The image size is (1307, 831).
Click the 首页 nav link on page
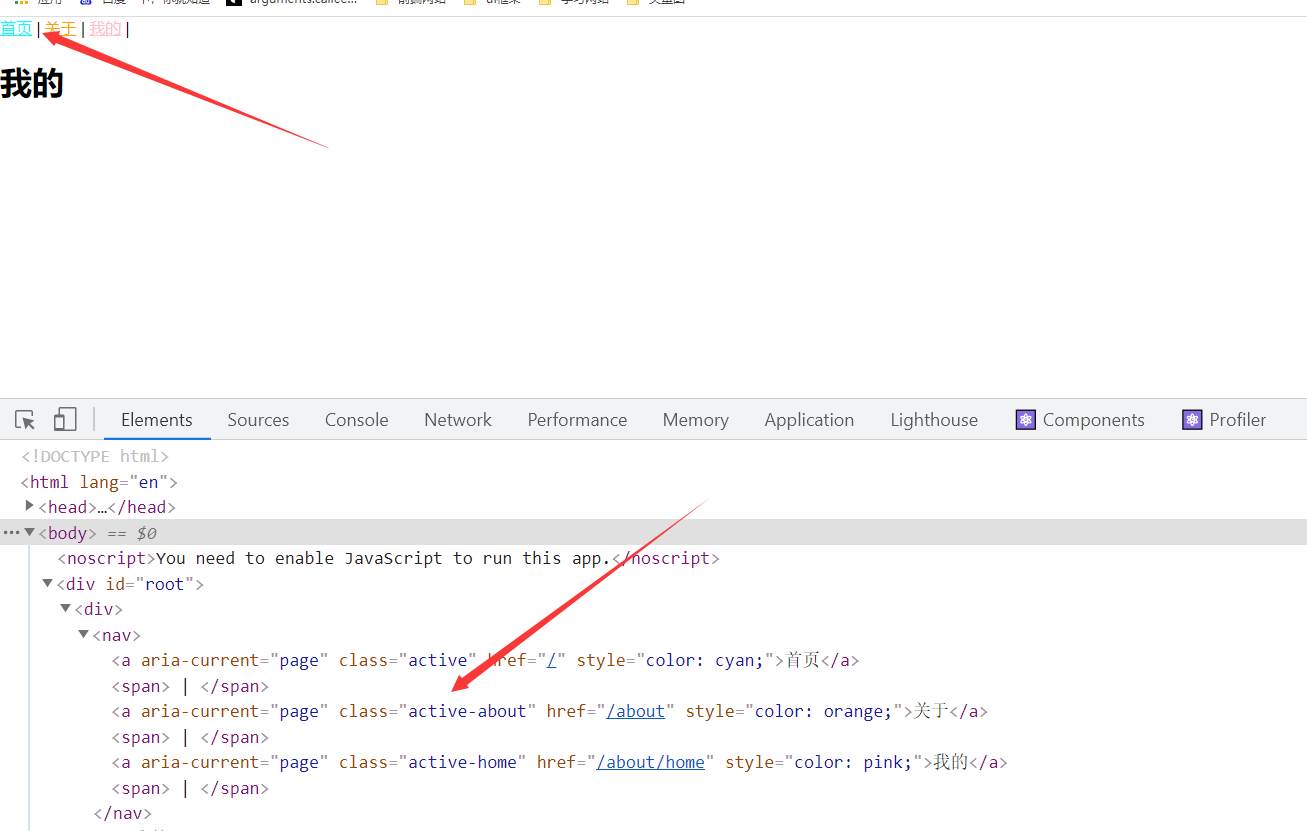16,28
